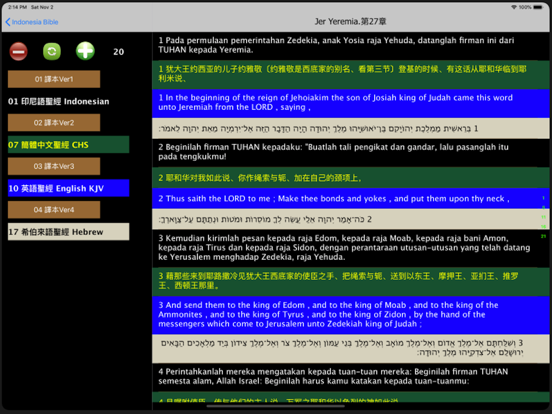The image size is (552, 414).
Task: Select Indonesian verse 1 about Zedekia
Action: point(350,45)
